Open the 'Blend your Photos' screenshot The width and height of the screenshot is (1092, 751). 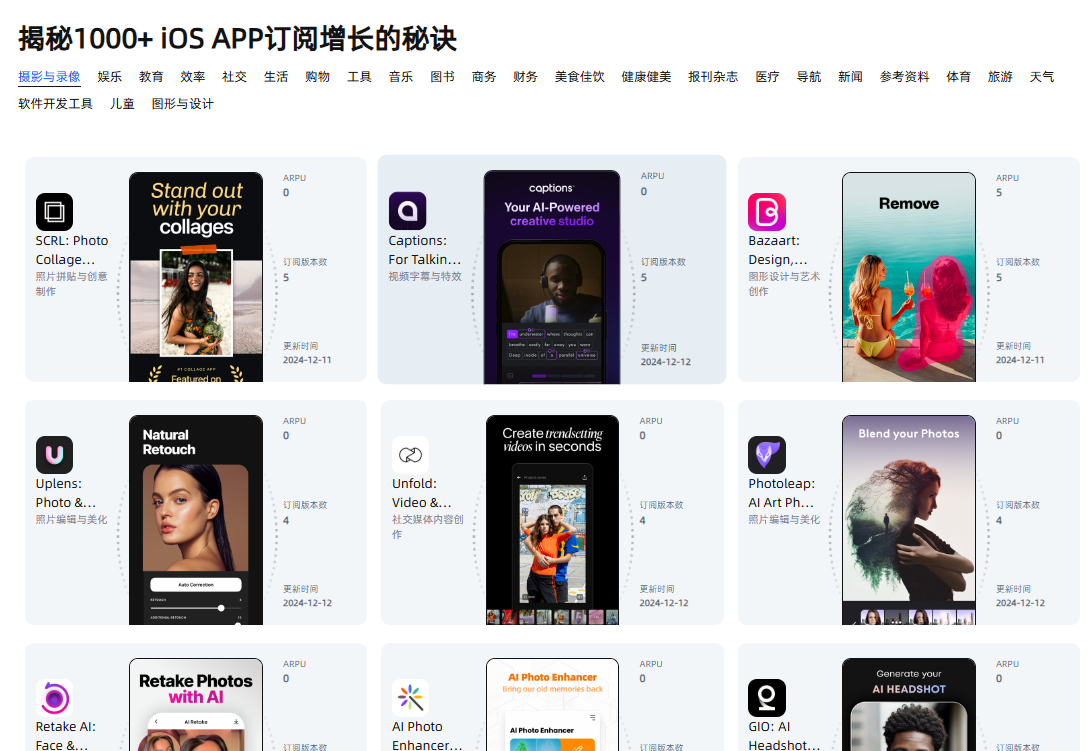point(908,520)
